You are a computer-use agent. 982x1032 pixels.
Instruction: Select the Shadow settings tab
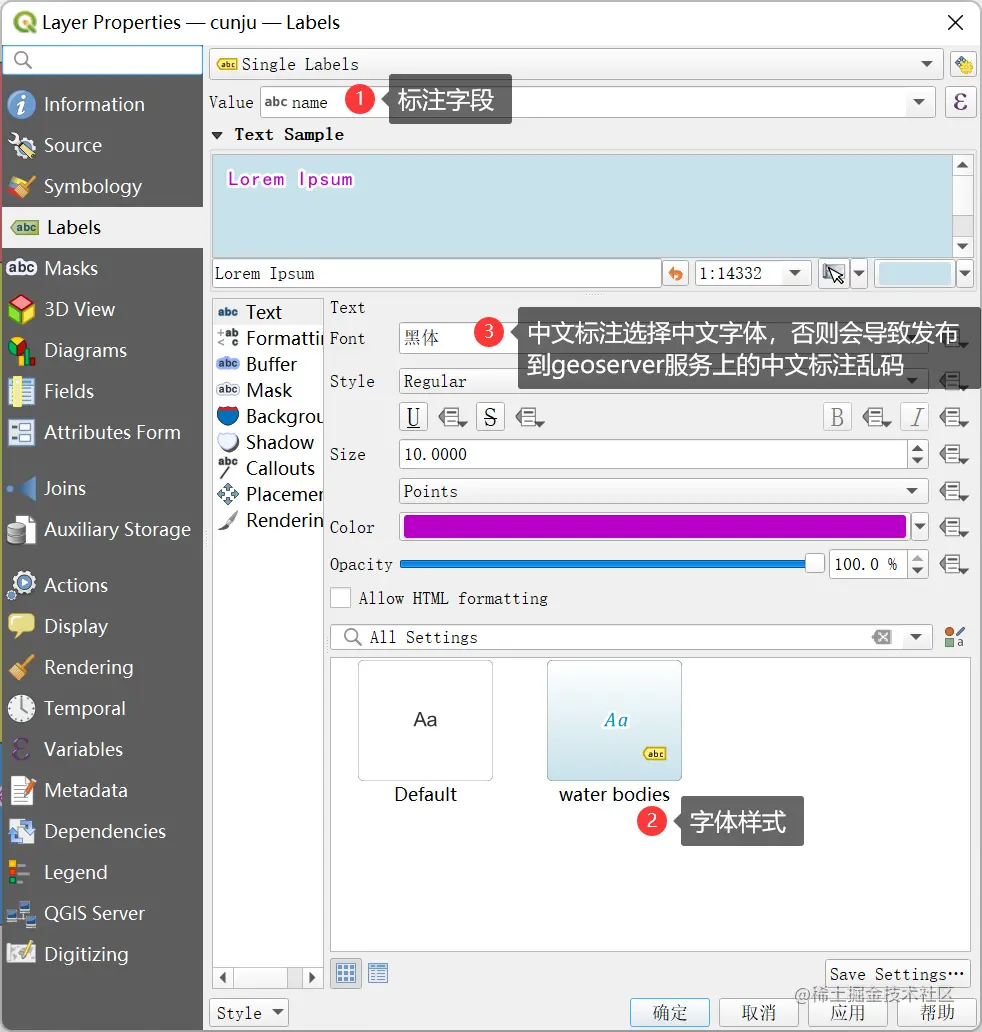[268, 442]
